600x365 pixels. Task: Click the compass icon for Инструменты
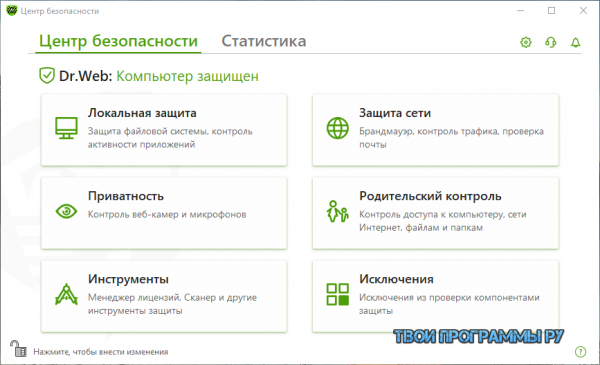point(66,294)
